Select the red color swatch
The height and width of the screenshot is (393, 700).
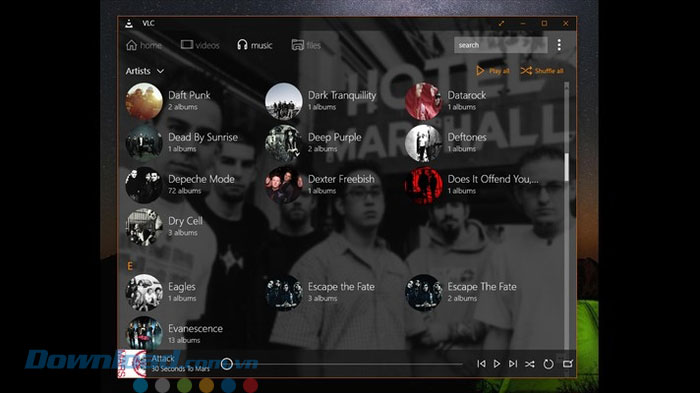250,385
